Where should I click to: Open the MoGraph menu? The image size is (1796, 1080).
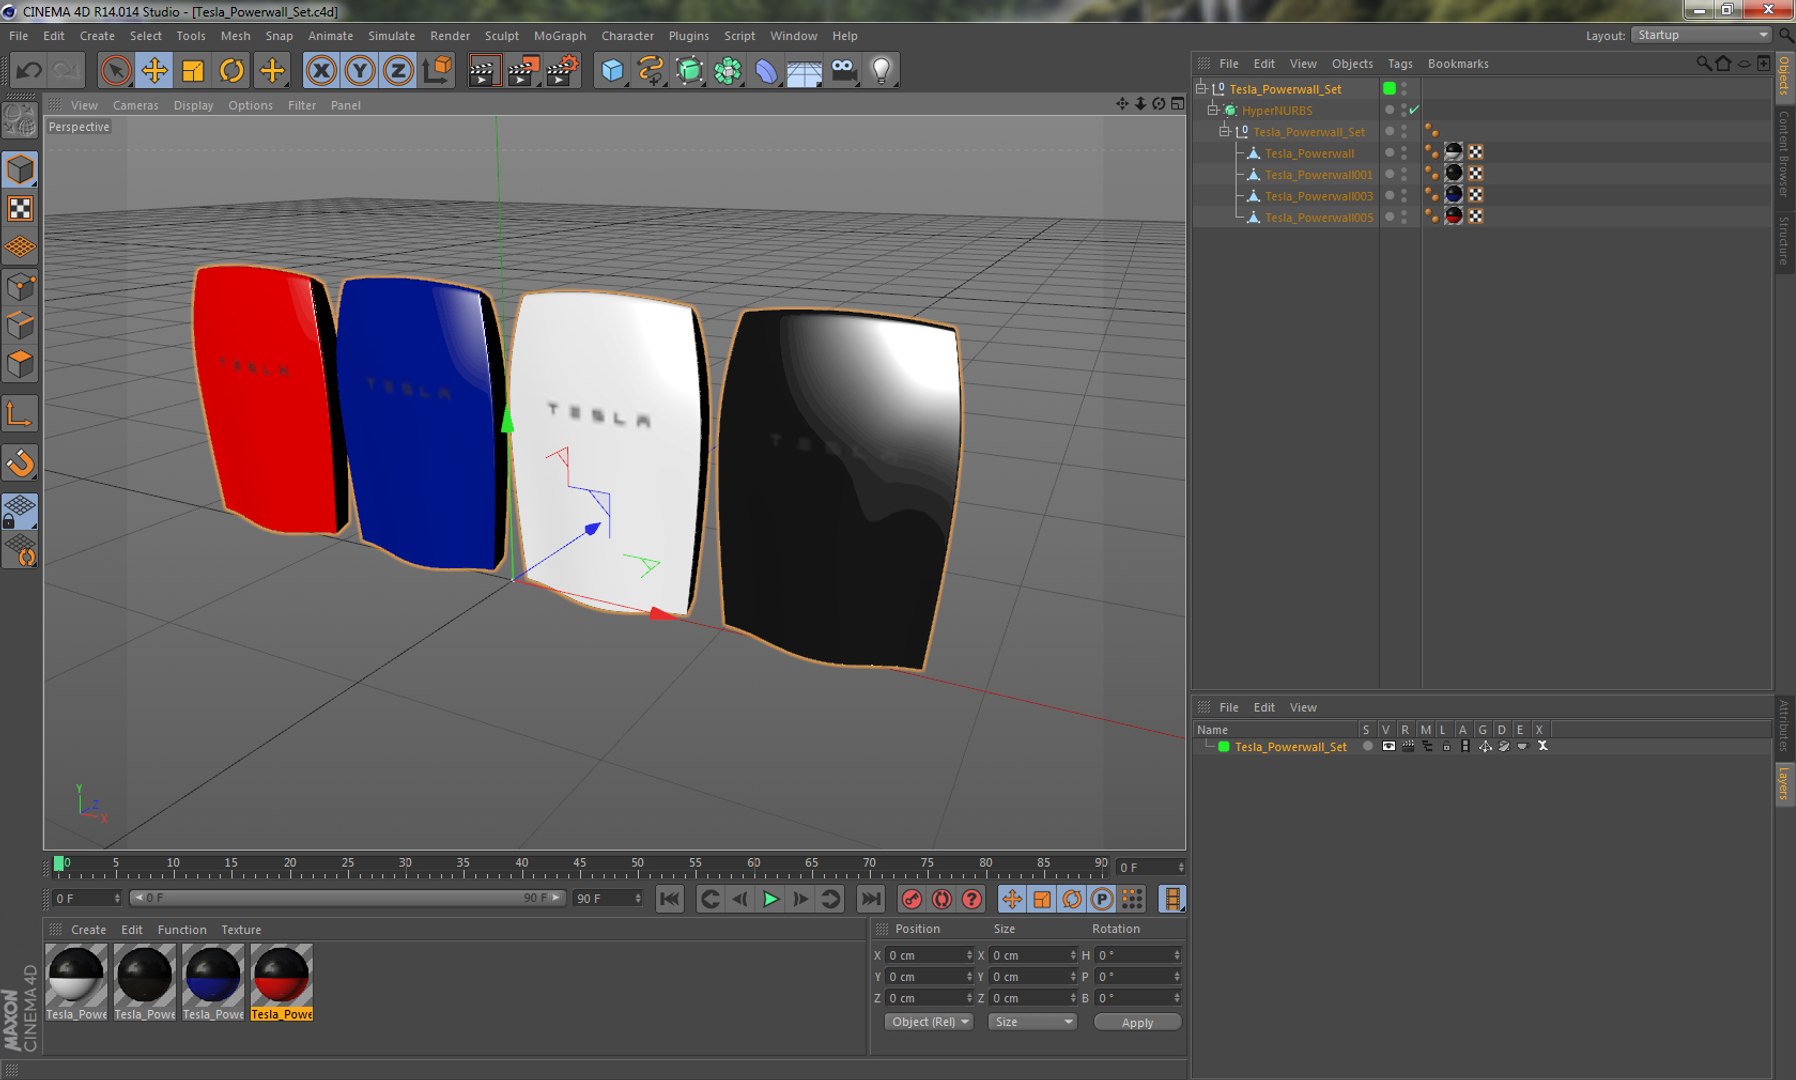pyautogui.click(x=560, y=35)
